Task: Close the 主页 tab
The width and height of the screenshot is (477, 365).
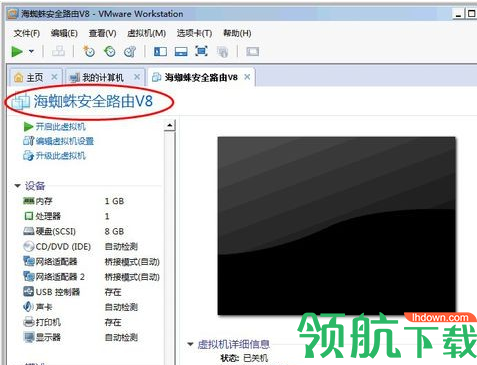Action: [54, 77]
